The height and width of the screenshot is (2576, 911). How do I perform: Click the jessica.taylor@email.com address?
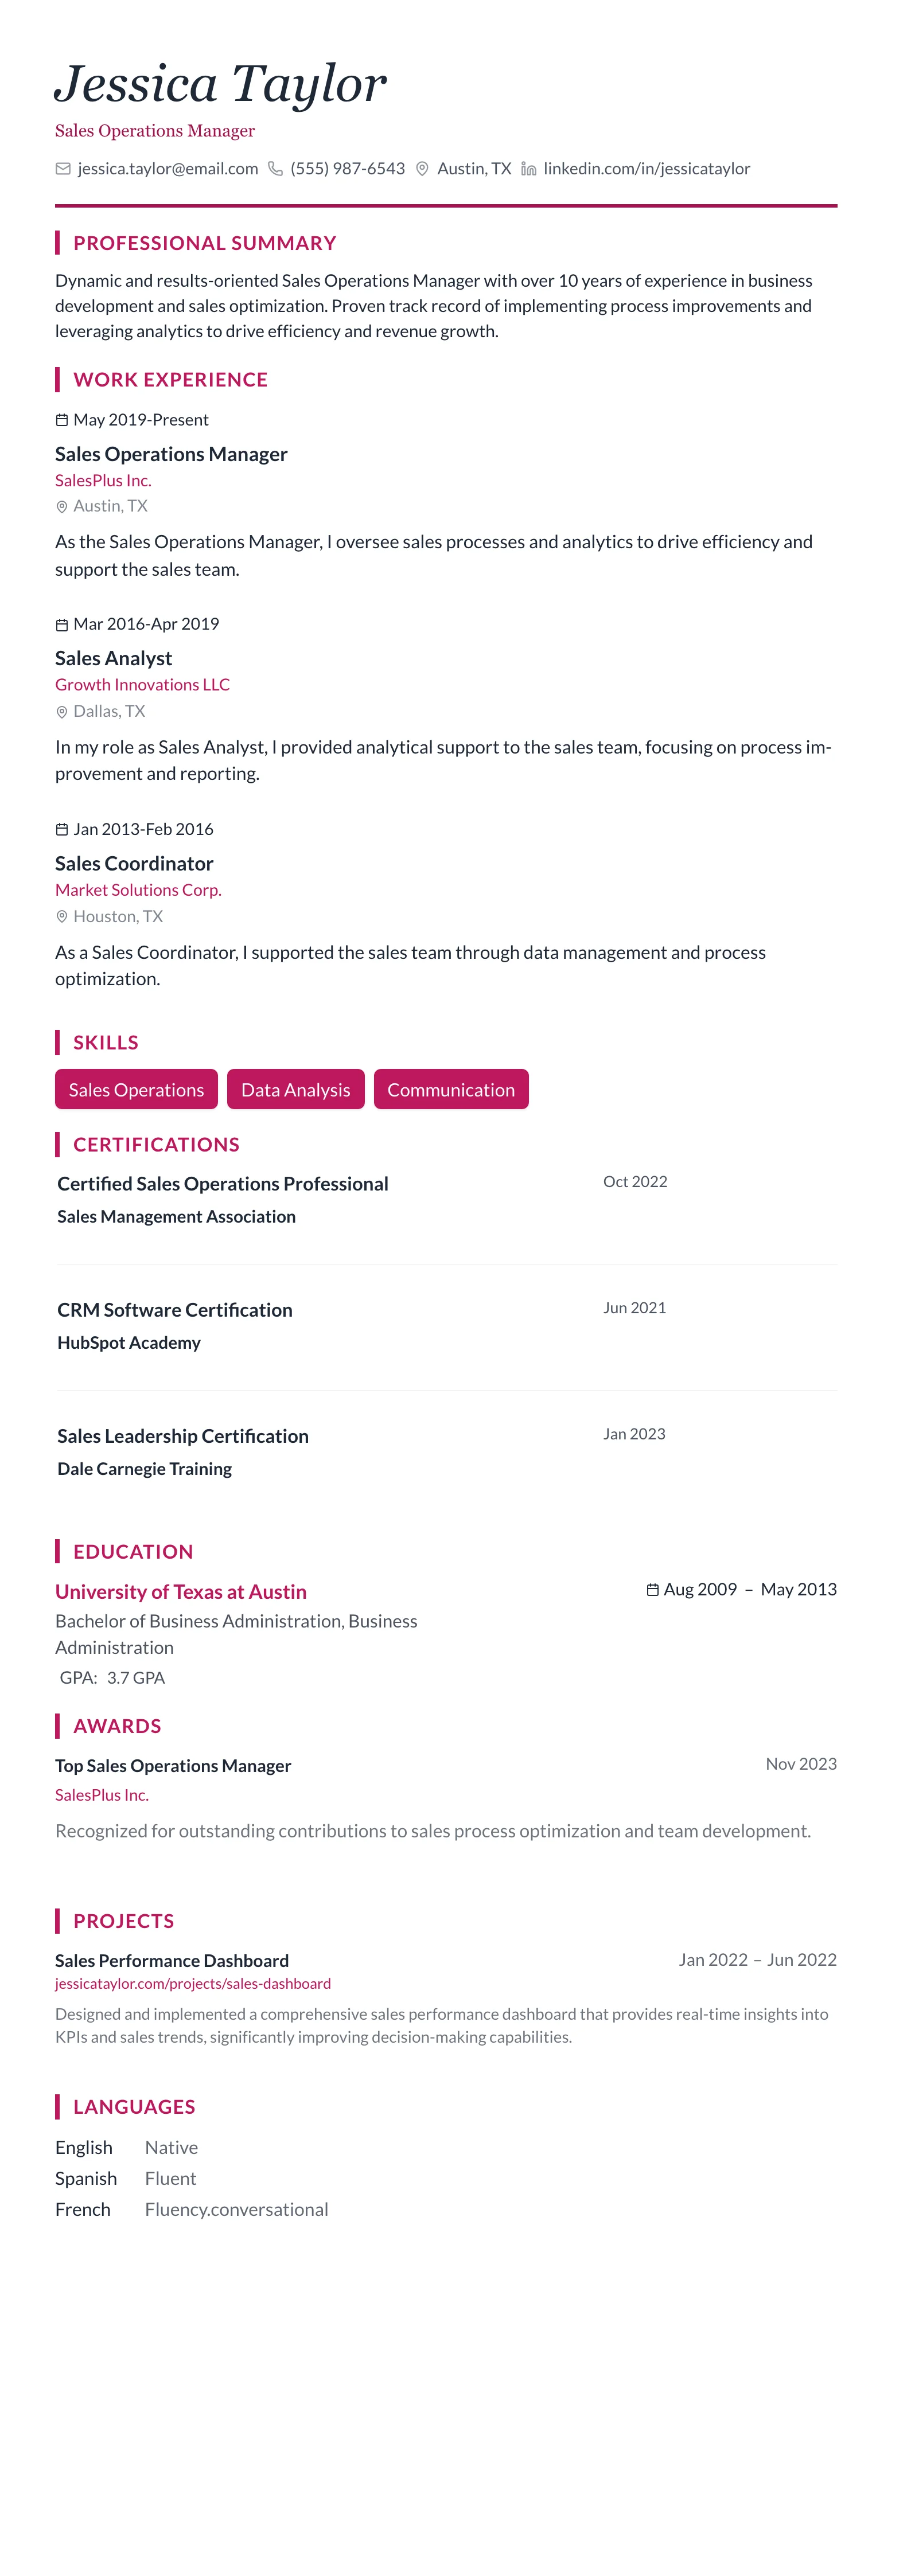(x=168, y=169)
